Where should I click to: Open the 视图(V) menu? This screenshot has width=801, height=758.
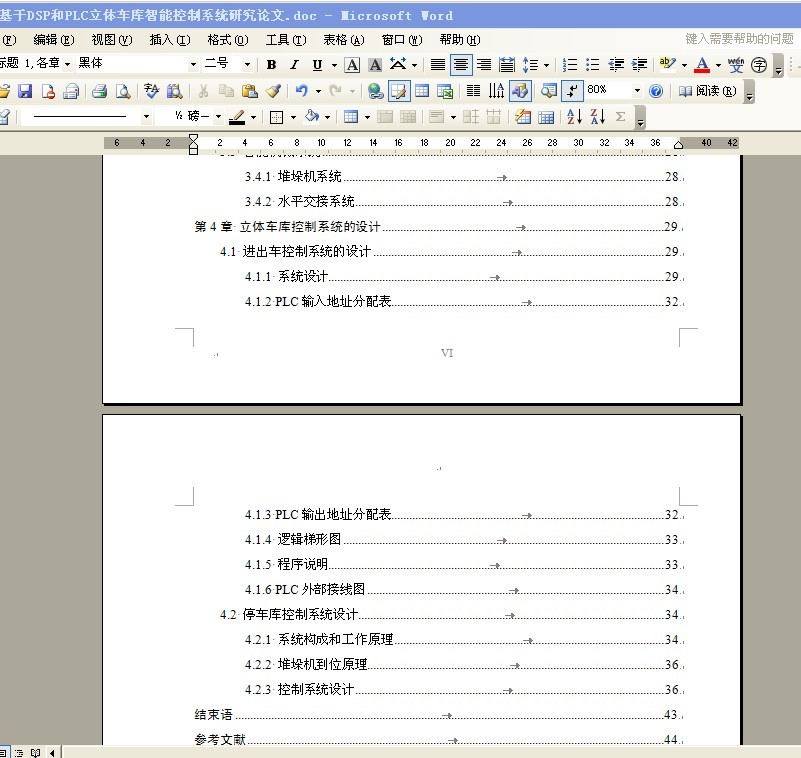pyautogui.click(x=111, y=40)
